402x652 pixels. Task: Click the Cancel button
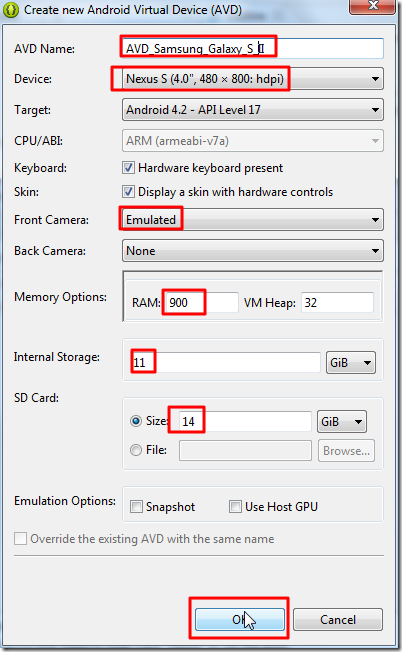pos(338,620)
